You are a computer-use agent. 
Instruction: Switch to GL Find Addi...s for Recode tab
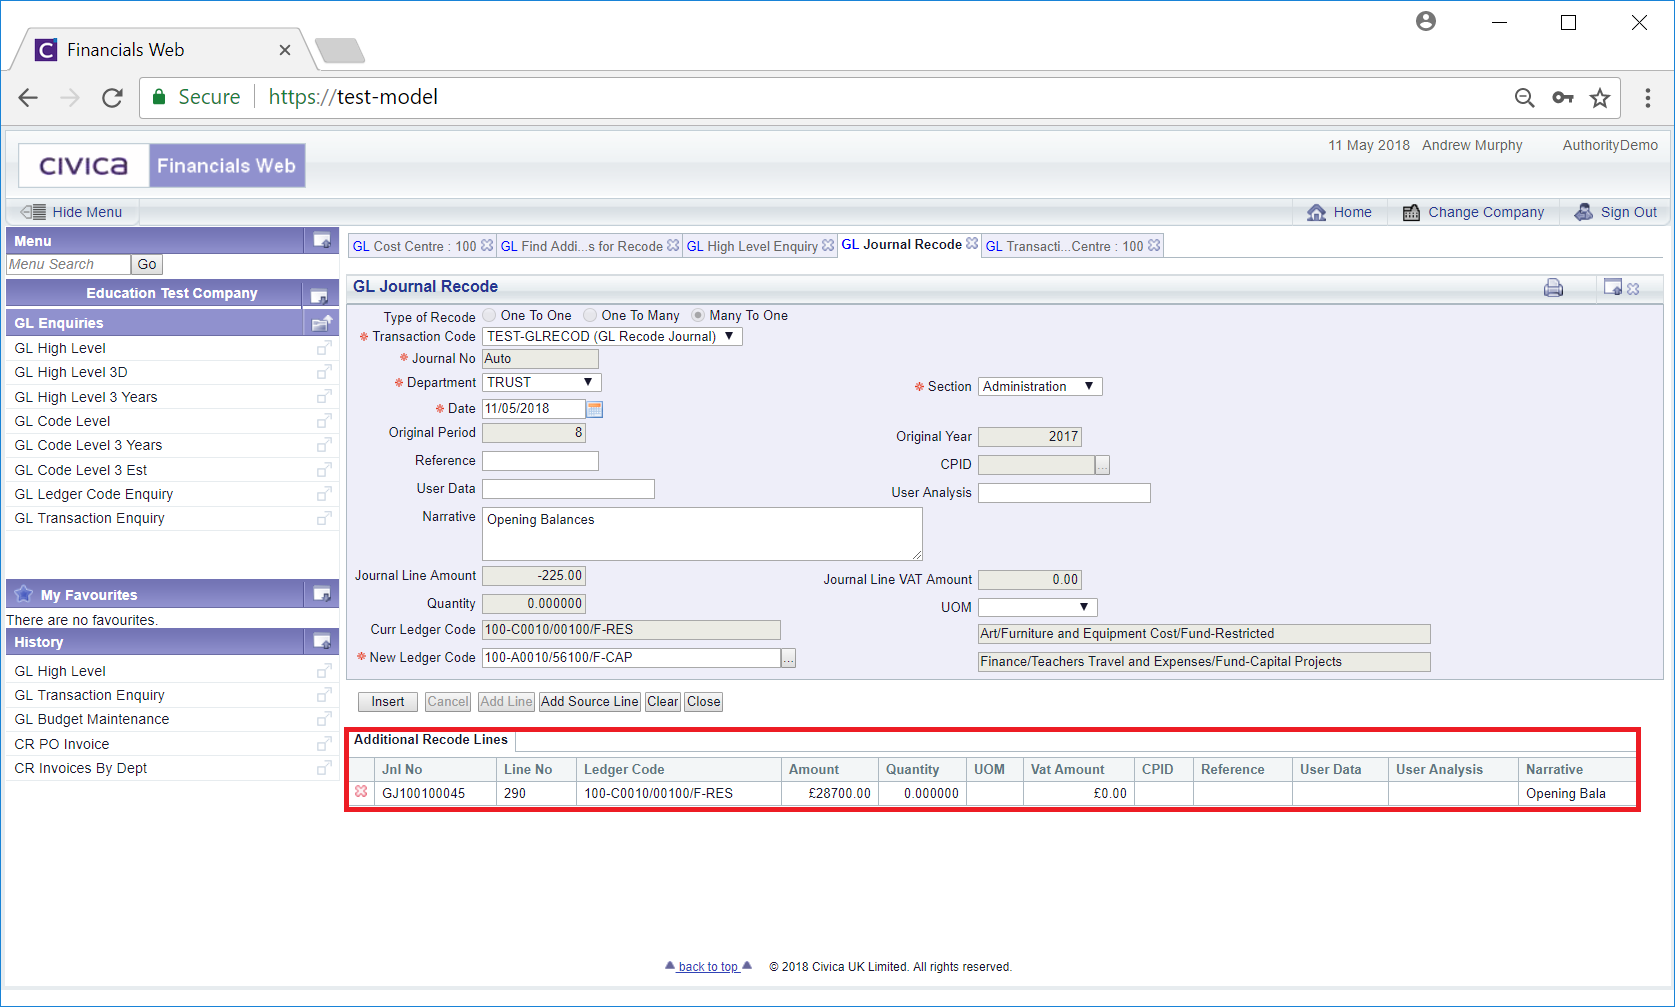[581, 246]
